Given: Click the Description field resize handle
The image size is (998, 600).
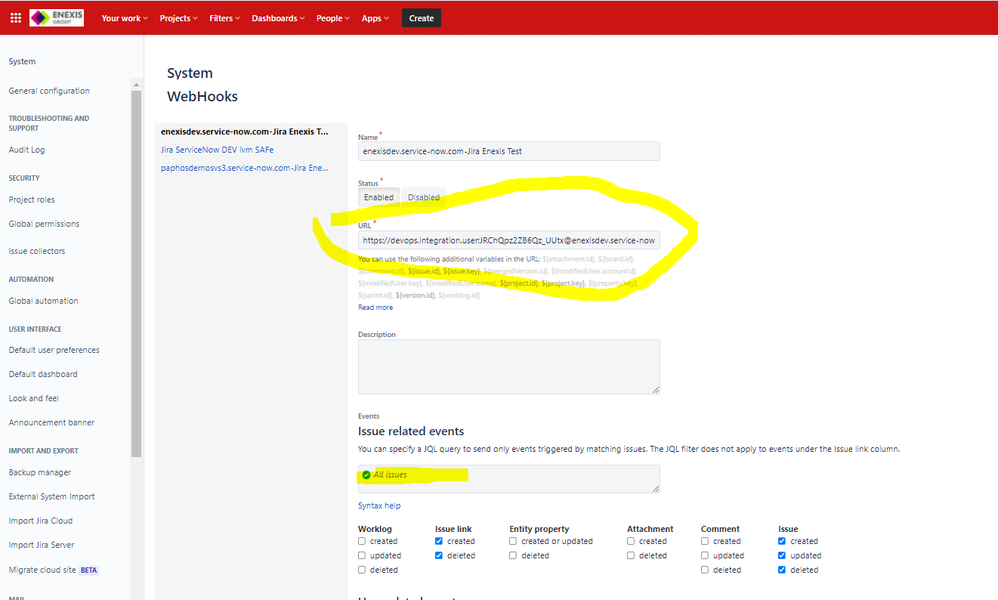Looking at the screenshot, I should pos(656,389).
